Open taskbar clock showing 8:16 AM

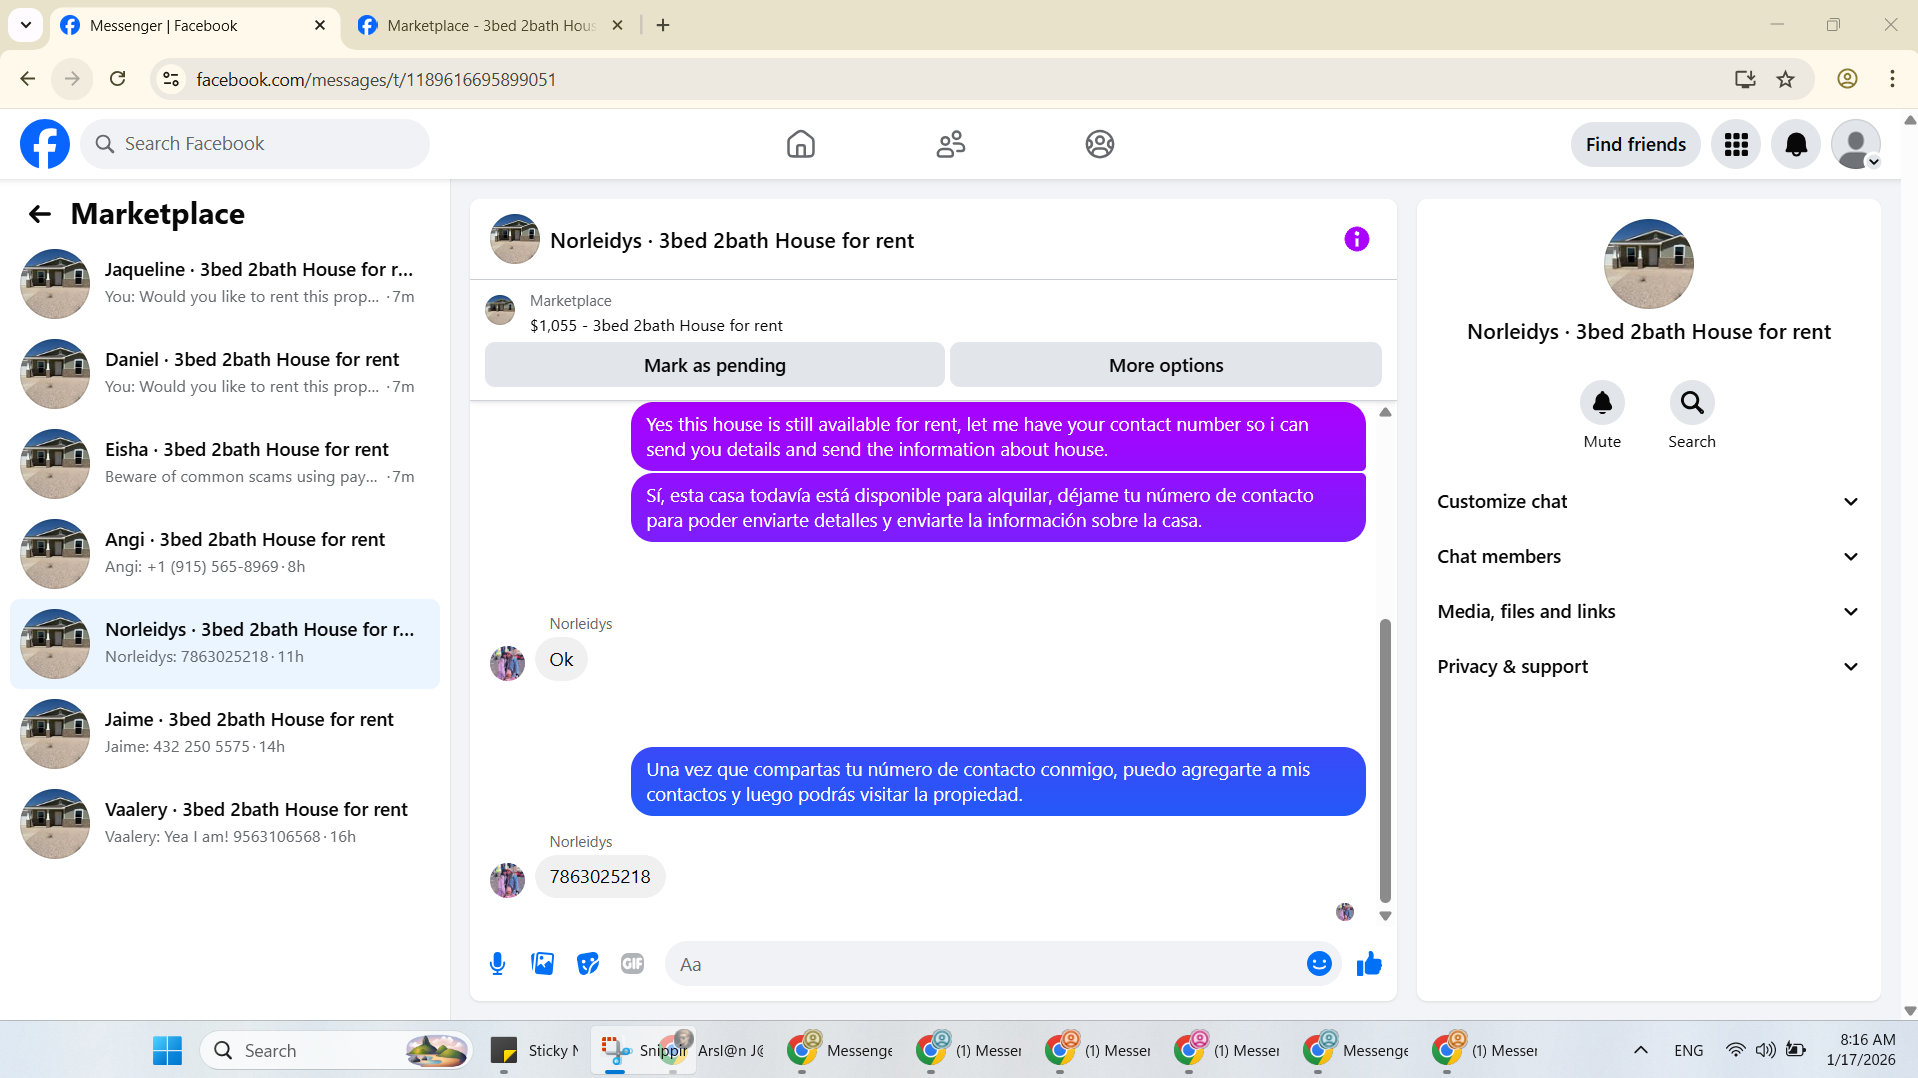(1860, 1051)
